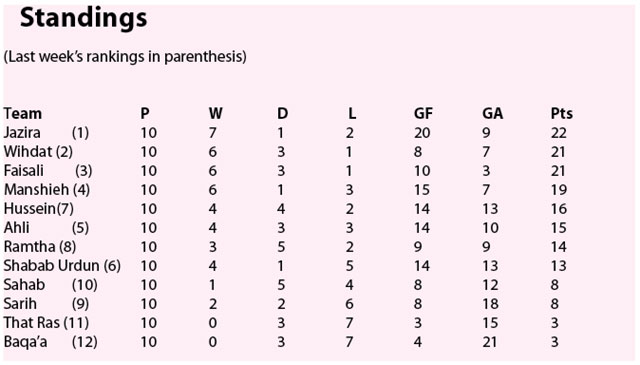Click the Shabab Urdun team name
This screenshot has height=365, width=640.
51,266
